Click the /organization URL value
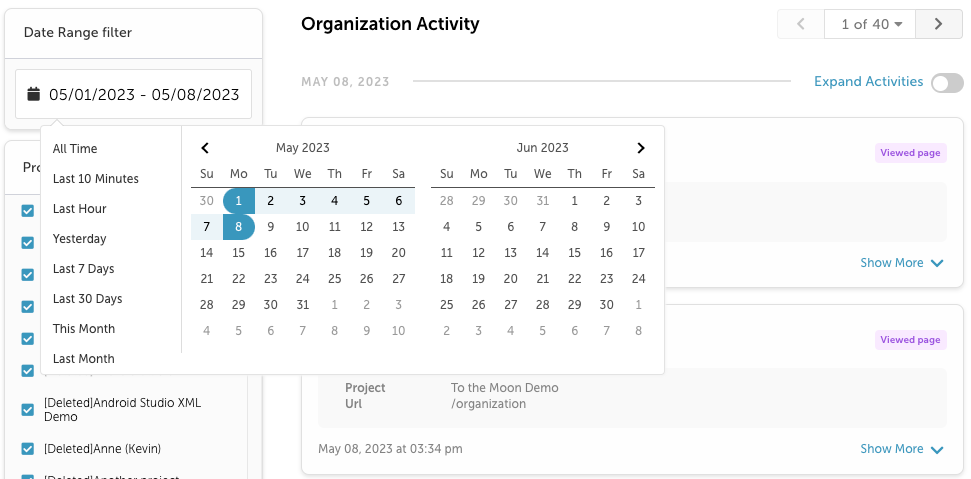This screenshot has height=479, width=971. [x=489, y=404]
